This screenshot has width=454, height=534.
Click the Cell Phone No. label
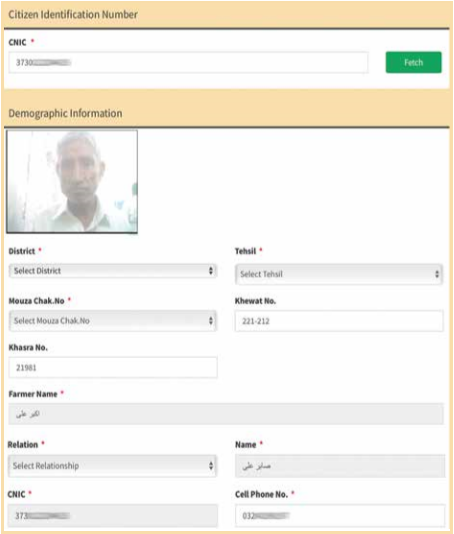click(x=261, y=494)
